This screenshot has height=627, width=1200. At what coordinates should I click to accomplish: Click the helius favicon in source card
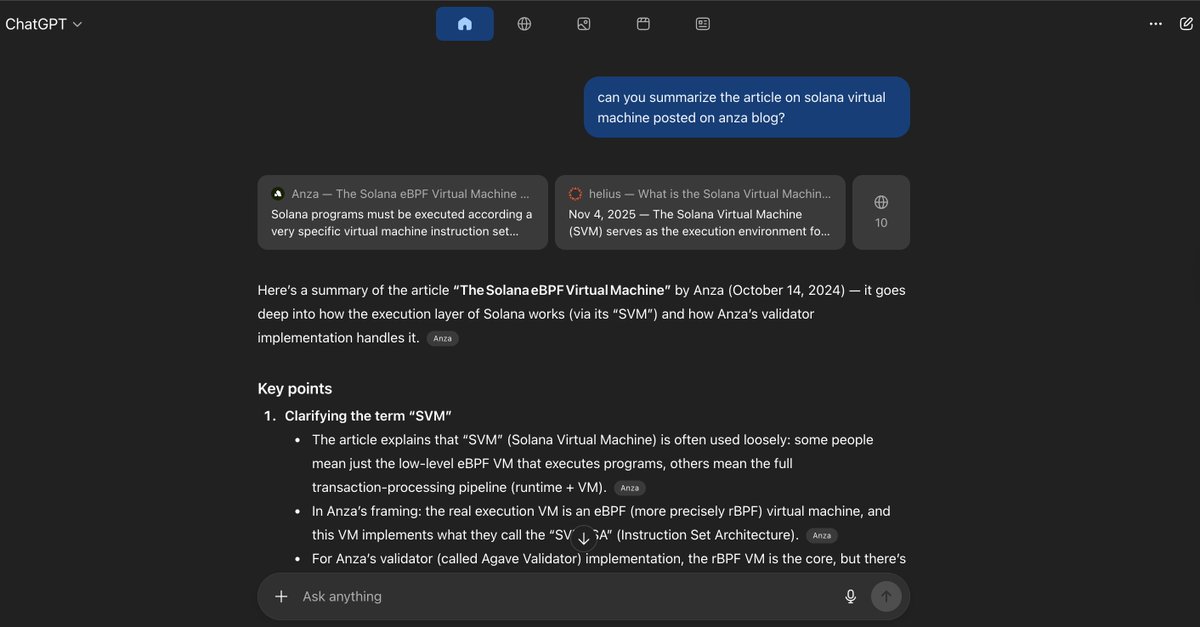[x=575, y=194]
